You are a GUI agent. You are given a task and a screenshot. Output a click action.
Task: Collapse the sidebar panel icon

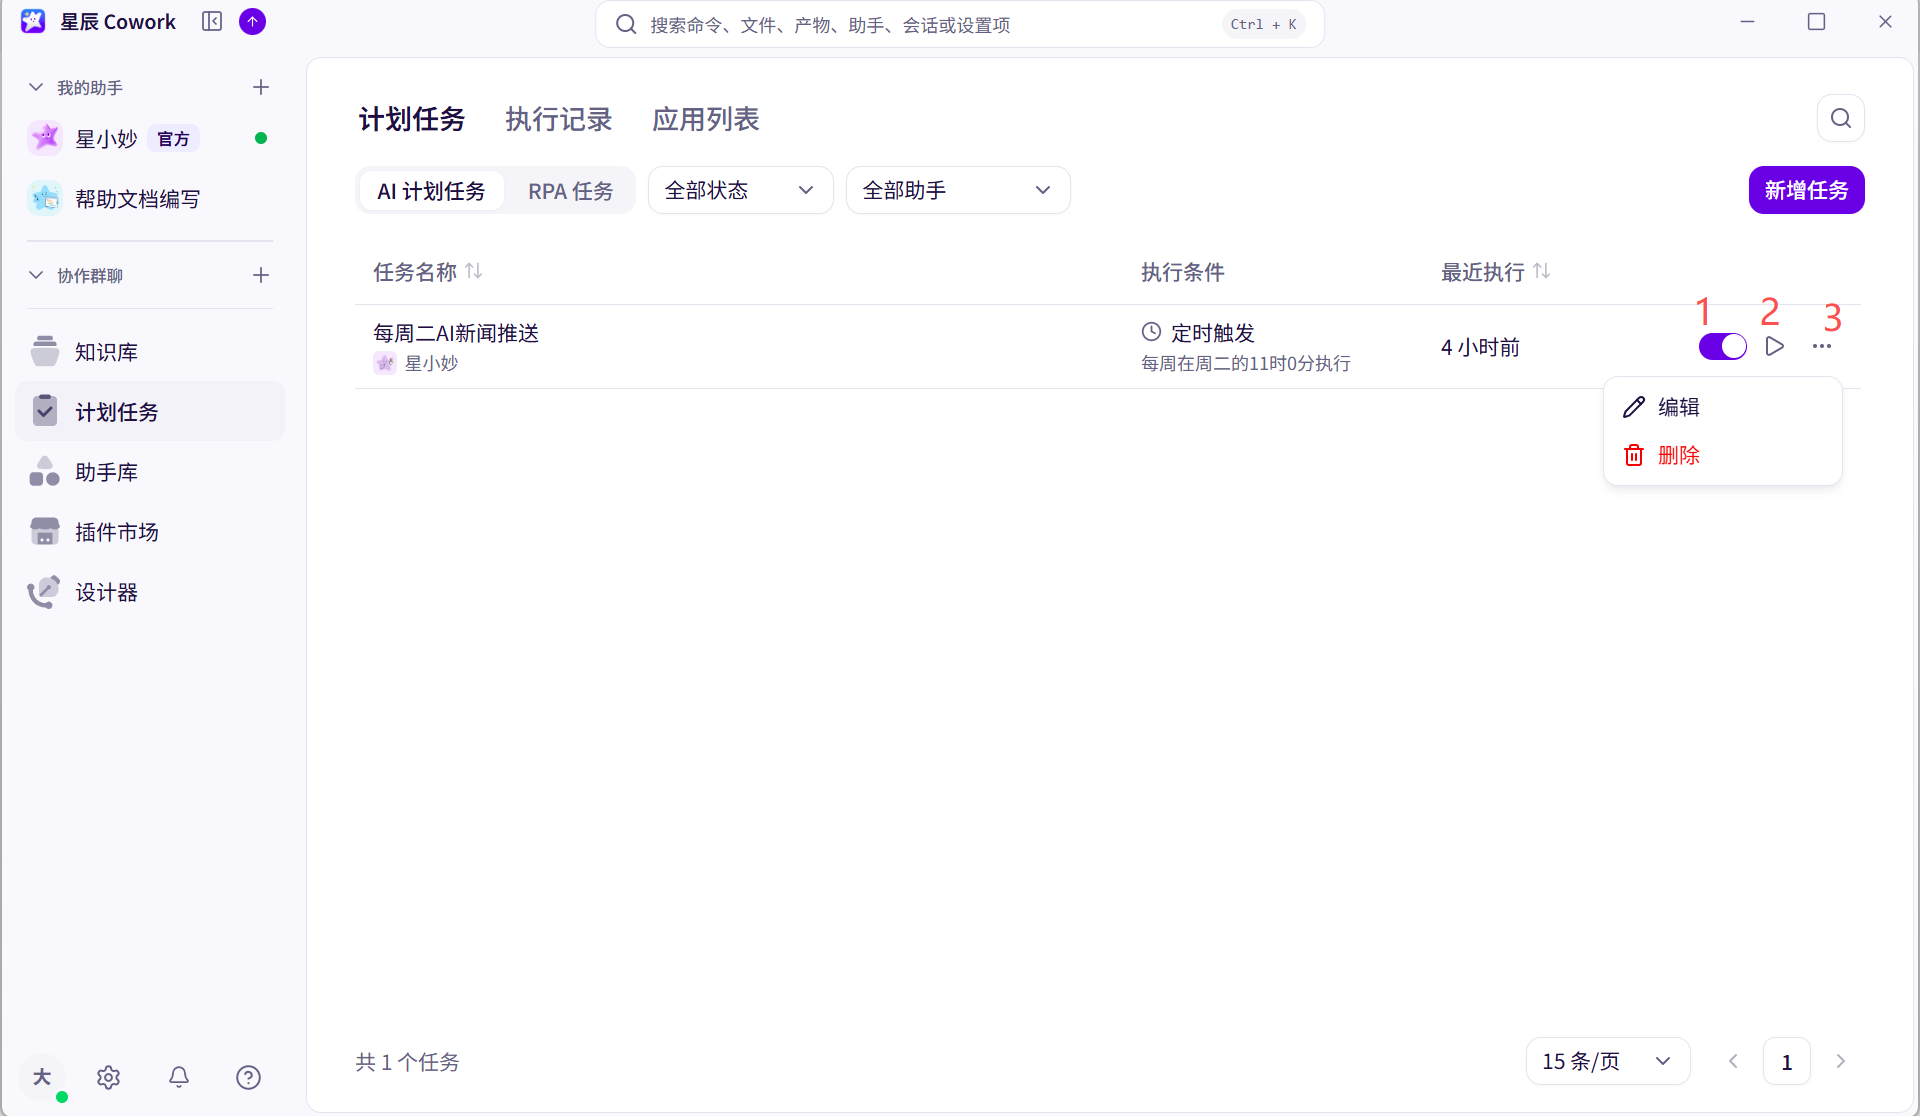pos(212,22)
